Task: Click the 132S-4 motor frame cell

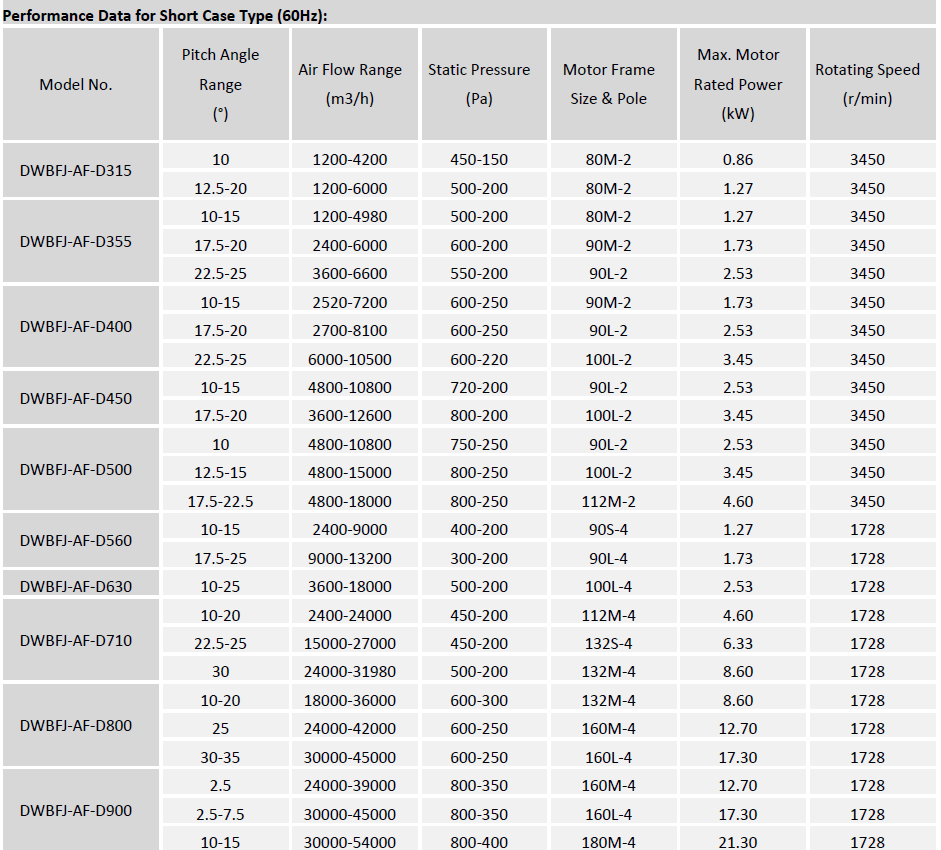Action: pos(608,643)
